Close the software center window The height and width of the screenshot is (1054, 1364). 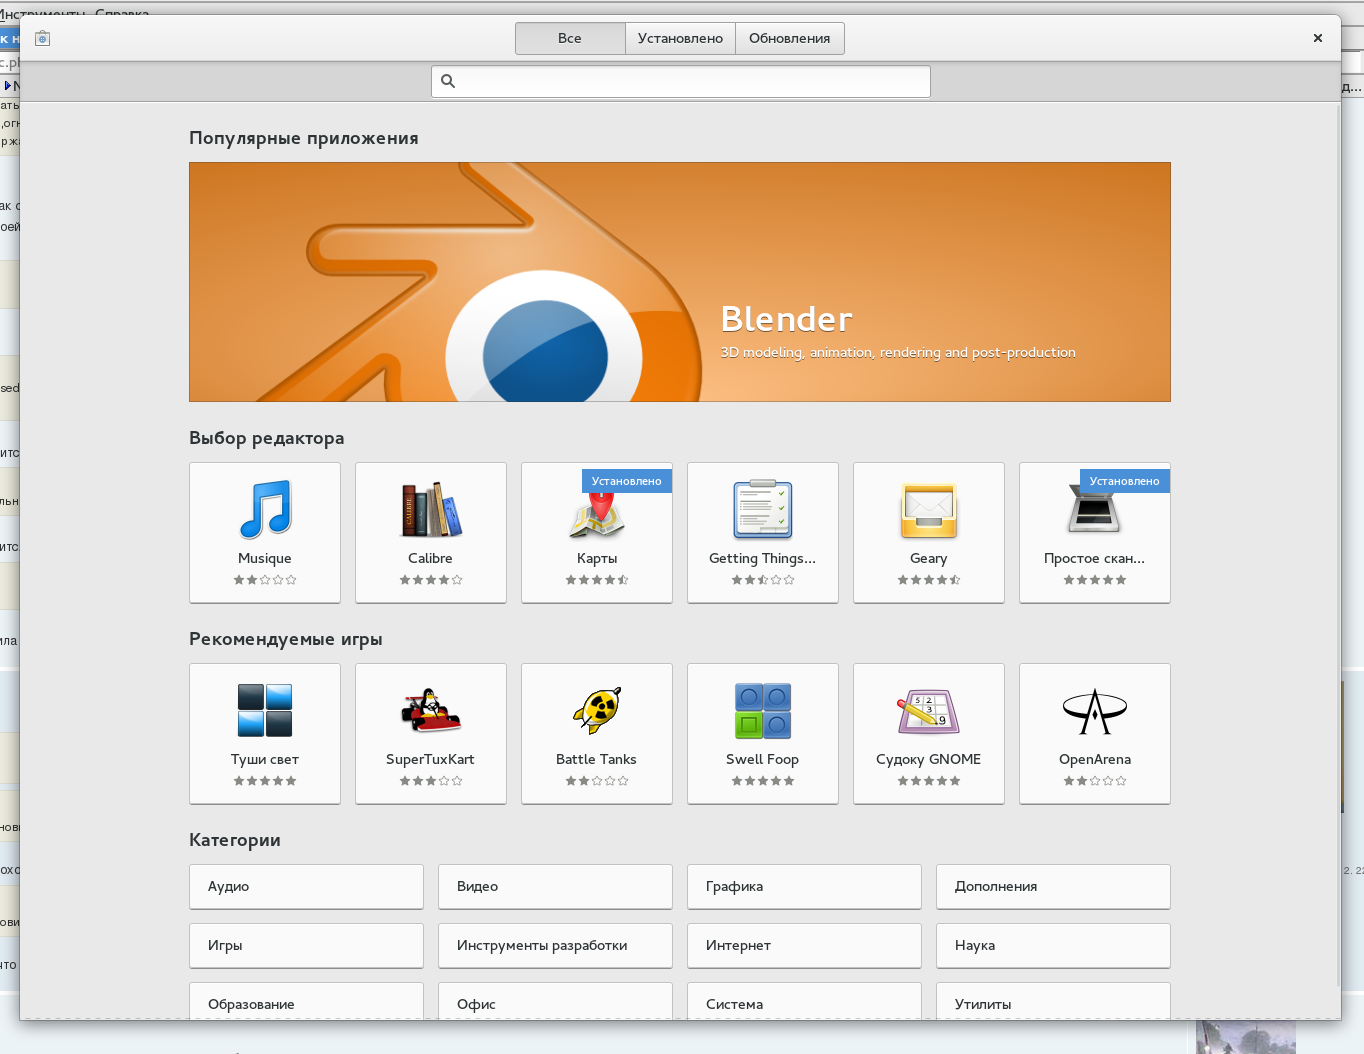[1318, 38]
